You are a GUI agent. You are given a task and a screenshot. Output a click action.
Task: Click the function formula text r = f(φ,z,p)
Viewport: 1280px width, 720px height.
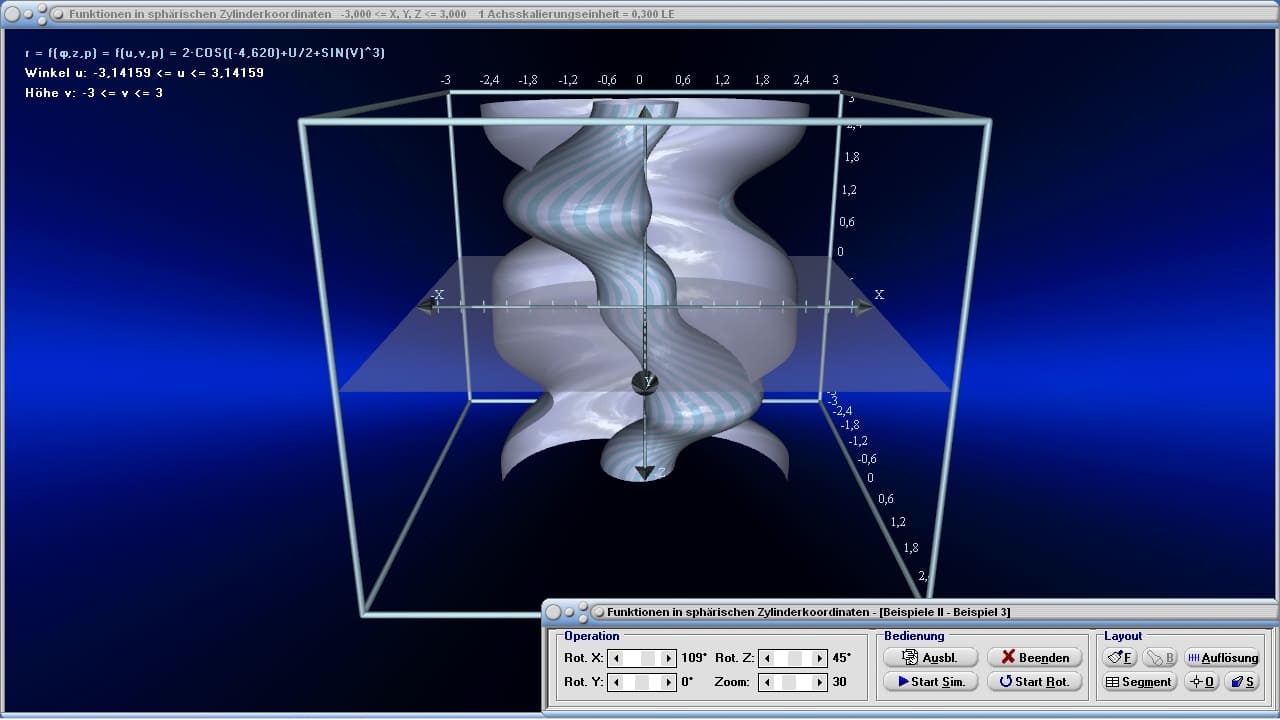[205, 53]
